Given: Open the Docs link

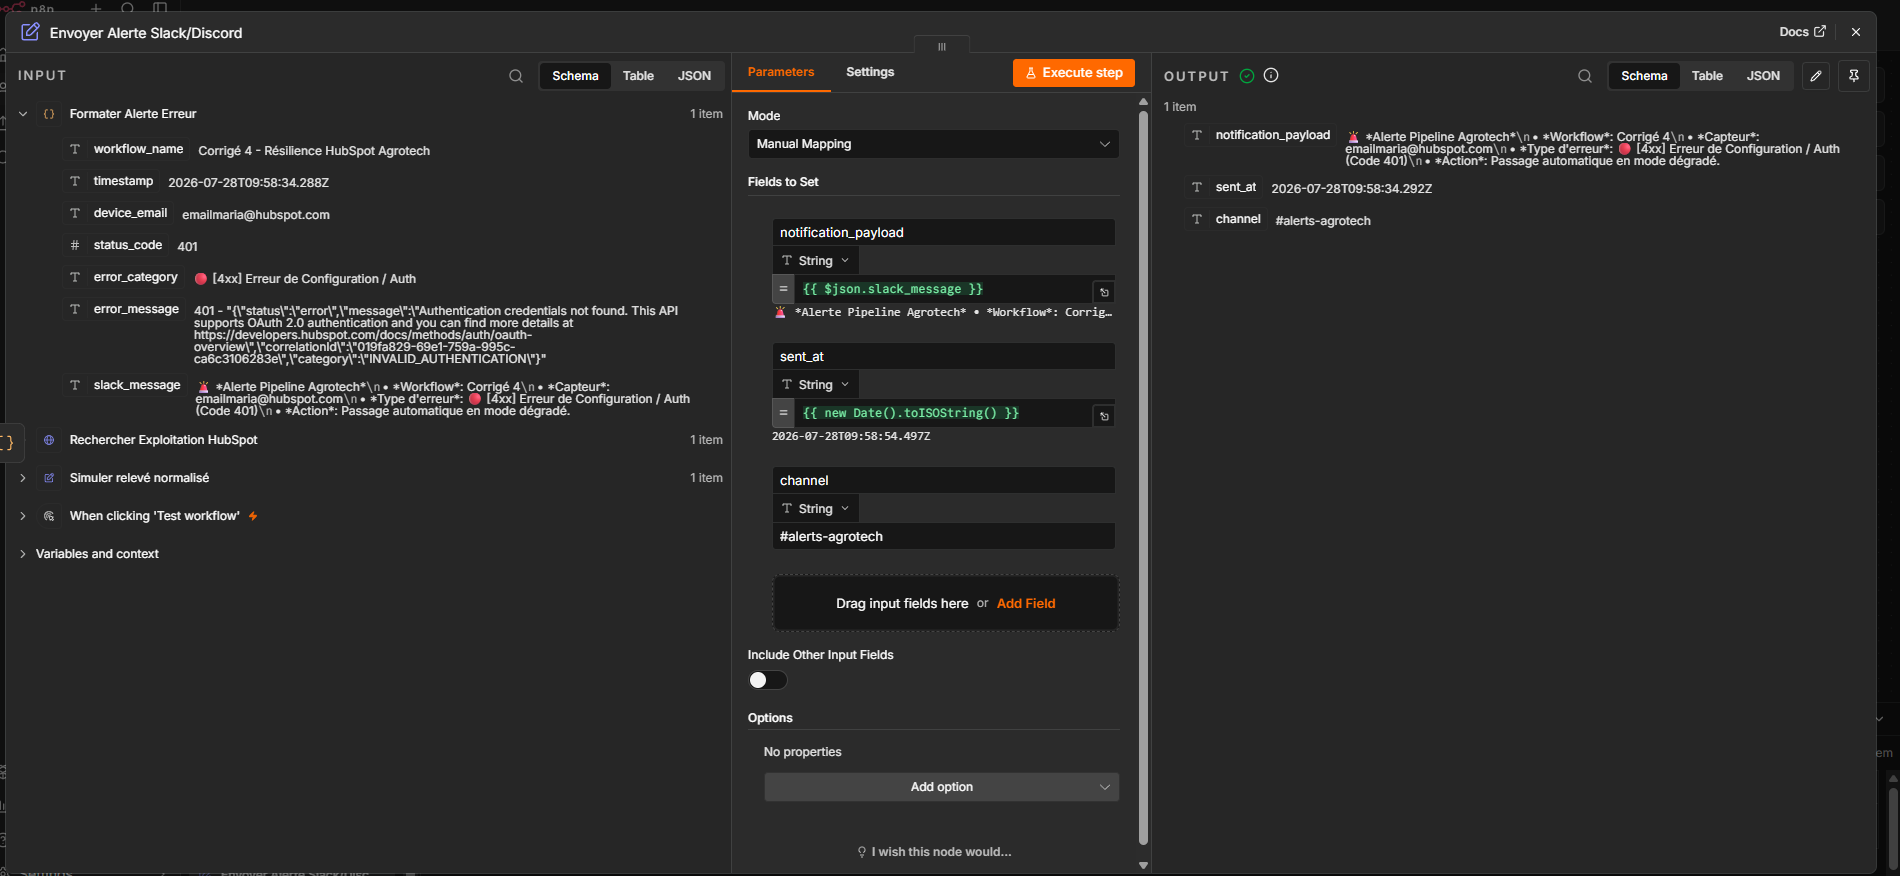Looking at the screenshot, I should [x=1802, y=32].
